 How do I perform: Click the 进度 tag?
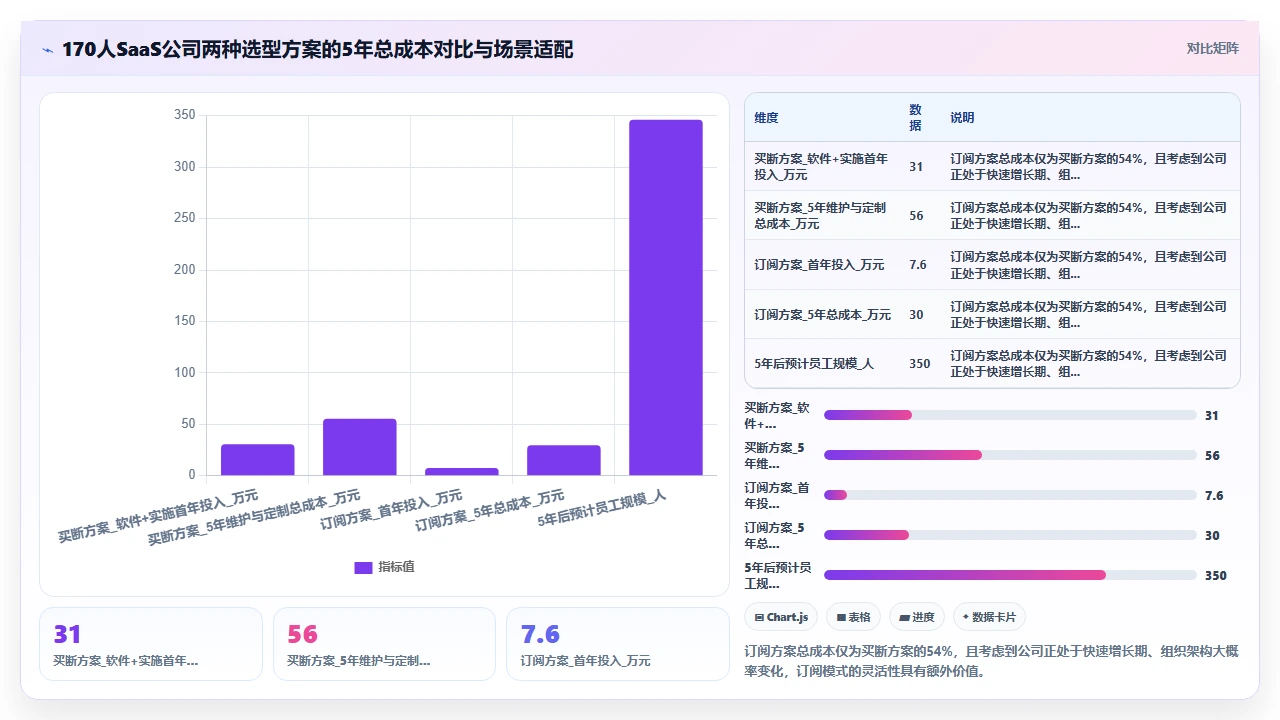tap(917, 617)
